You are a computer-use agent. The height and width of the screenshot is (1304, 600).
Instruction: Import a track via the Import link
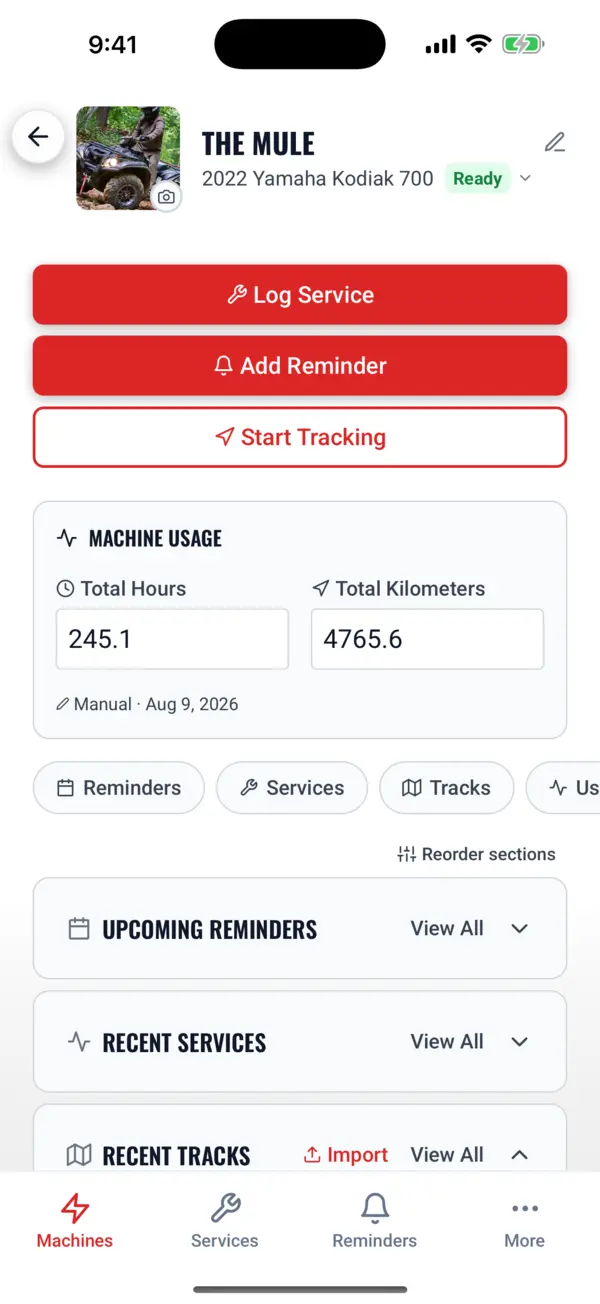coord(345,1155)
